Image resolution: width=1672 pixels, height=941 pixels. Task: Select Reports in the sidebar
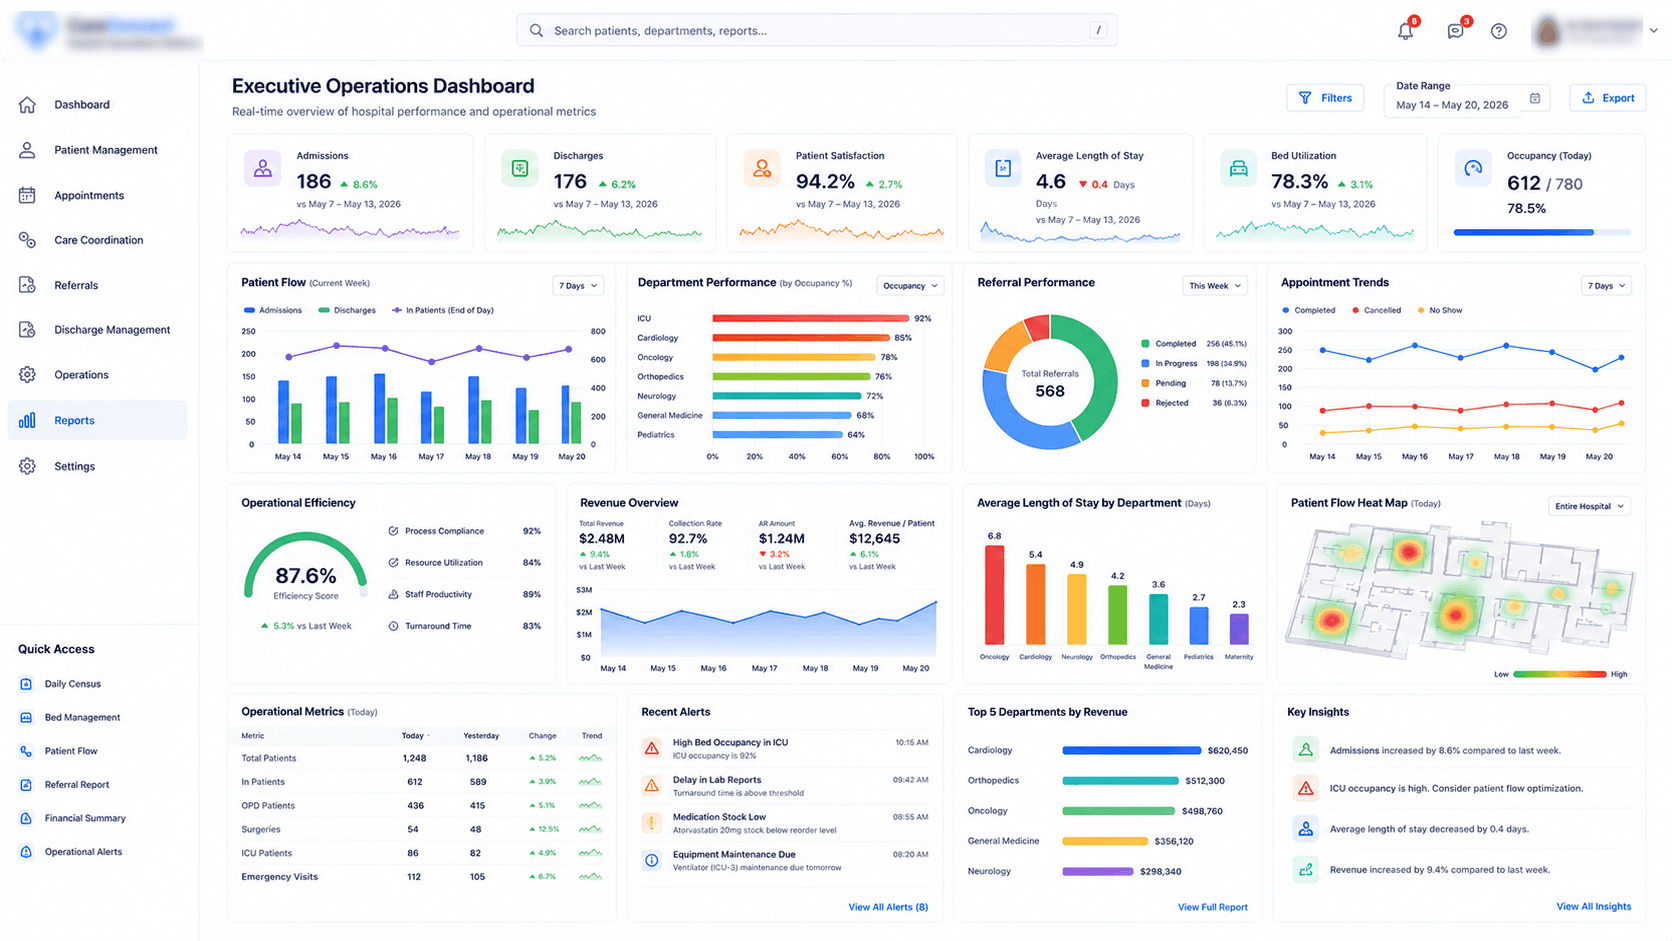point(97,420)
